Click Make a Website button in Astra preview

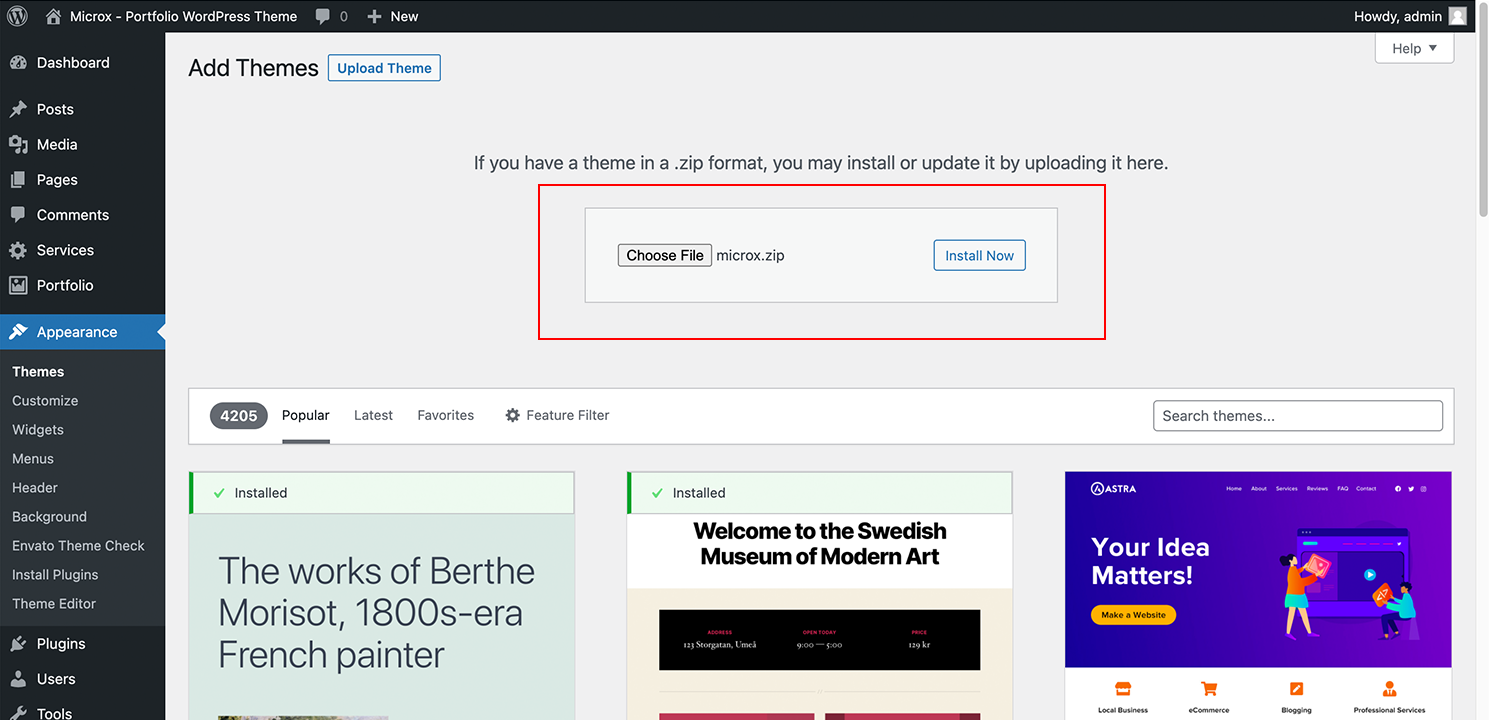[x=1133, y=615]
